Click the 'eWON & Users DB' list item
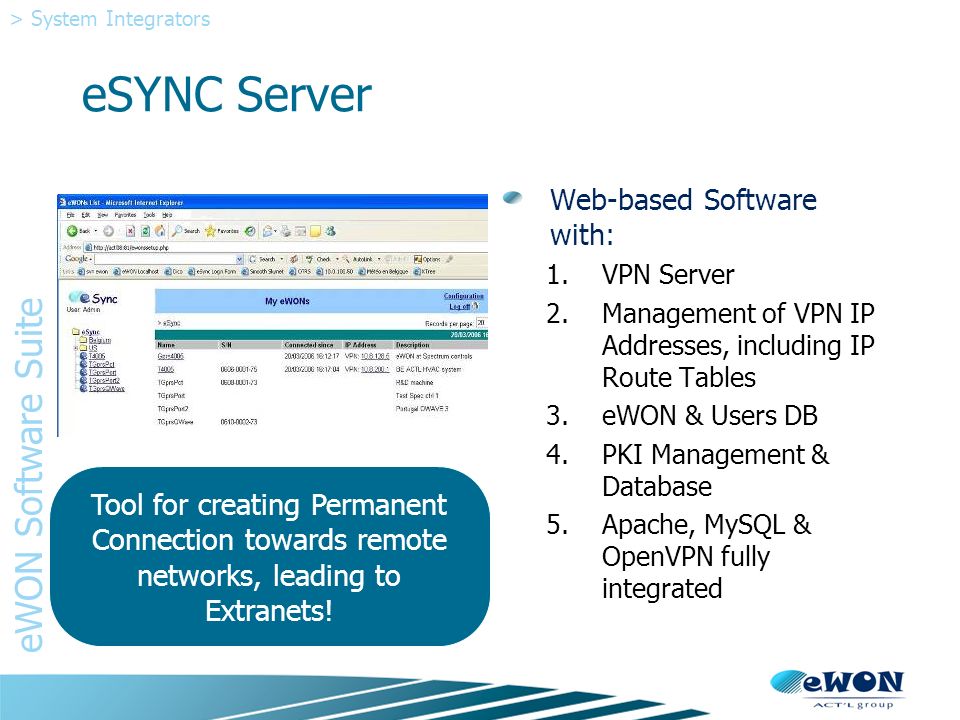960x720 pixels. (x=710, y=415)
